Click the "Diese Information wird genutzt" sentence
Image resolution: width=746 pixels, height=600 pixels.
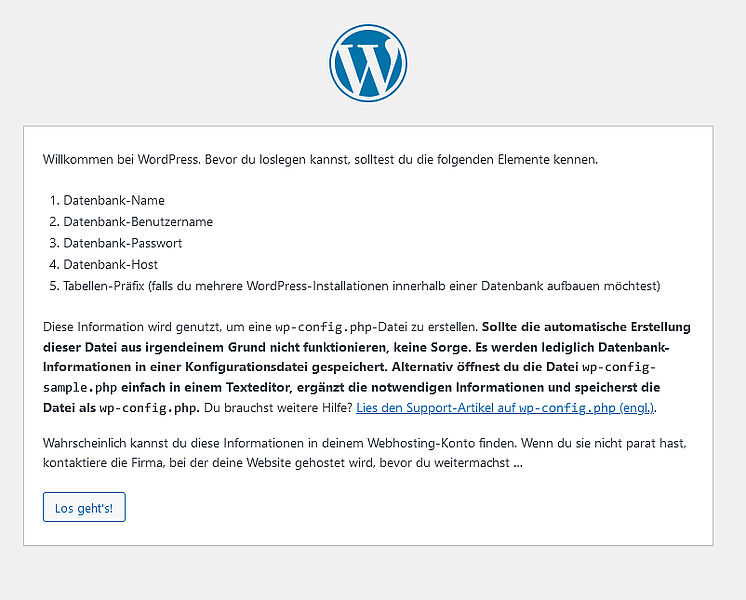(260, 327)
